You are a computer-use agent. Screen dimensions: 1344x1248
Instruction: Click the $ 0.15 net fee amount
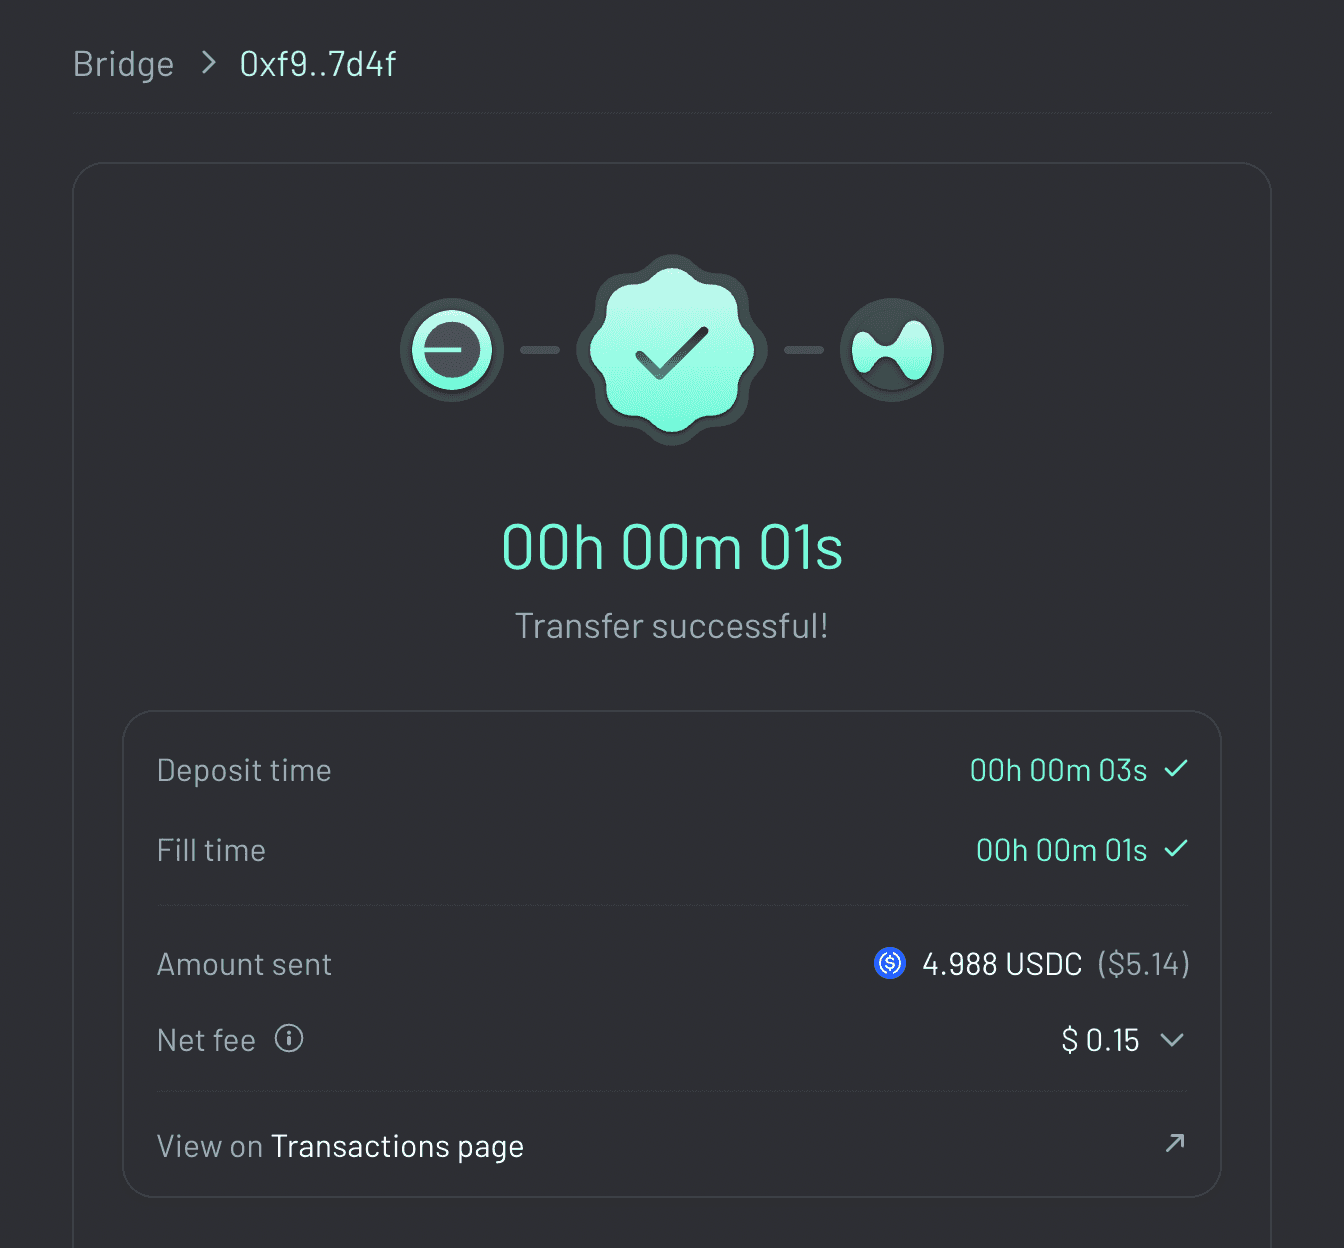click(x=1100, y=1040)
